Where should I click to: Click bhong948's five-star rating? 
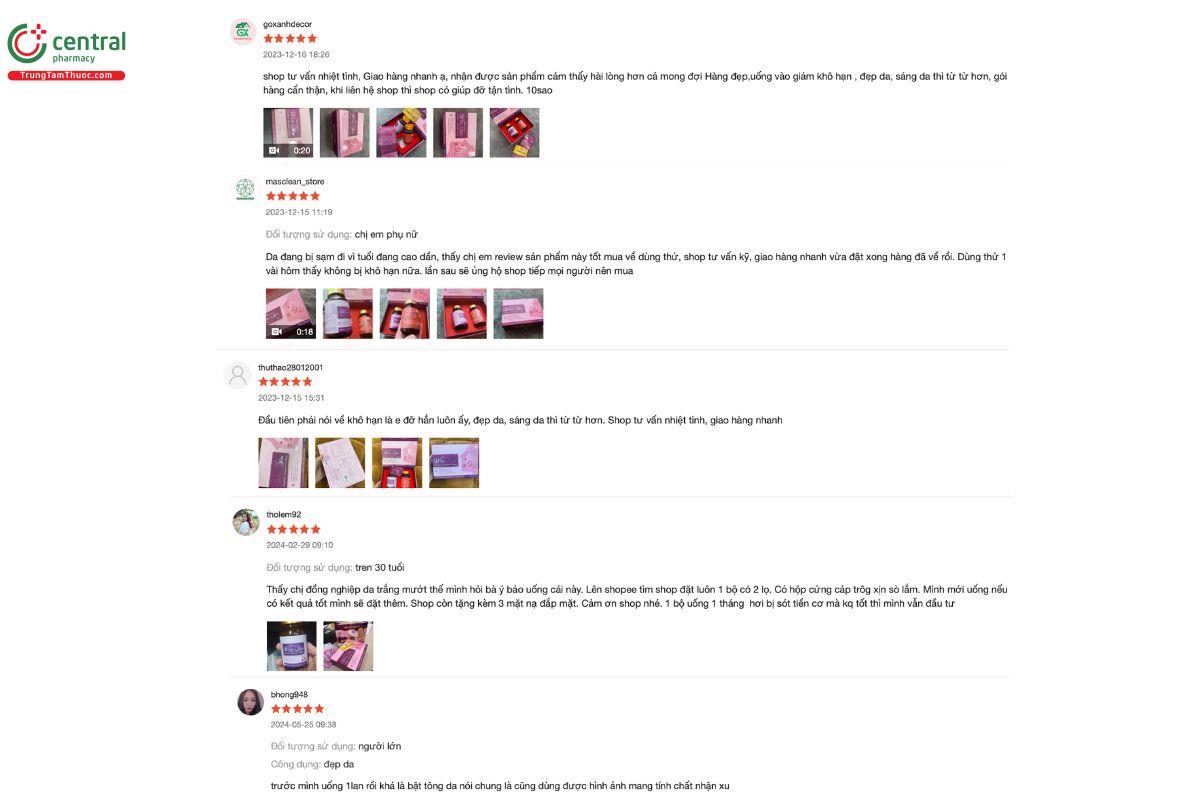298,709
